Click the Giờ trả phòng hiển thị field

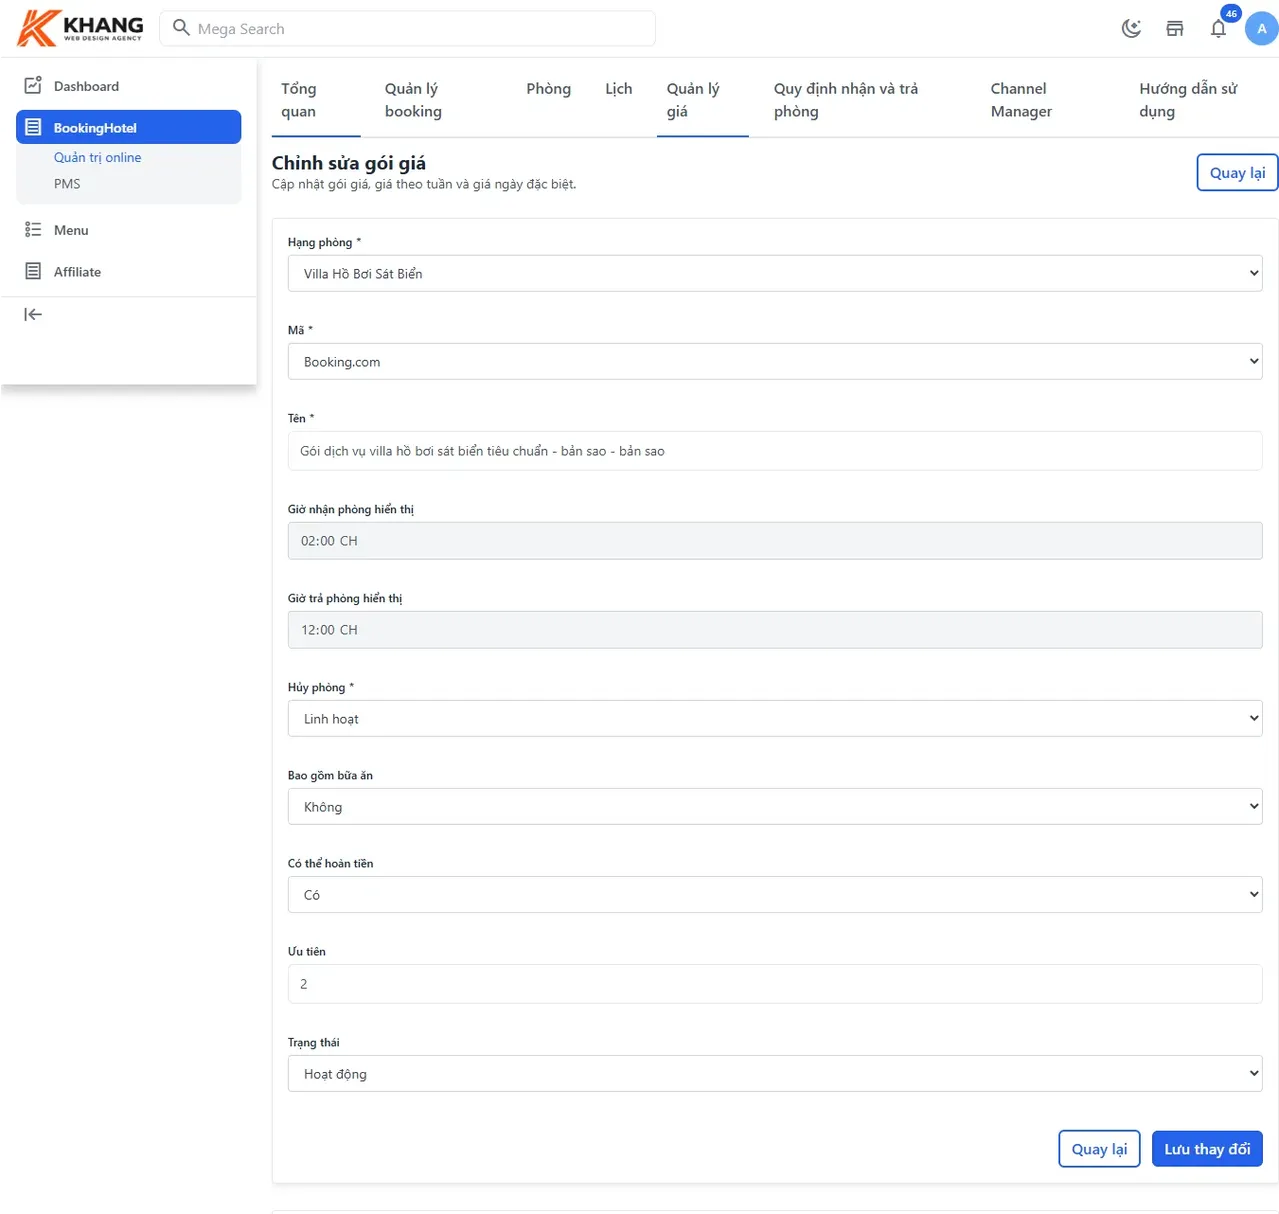775,630
